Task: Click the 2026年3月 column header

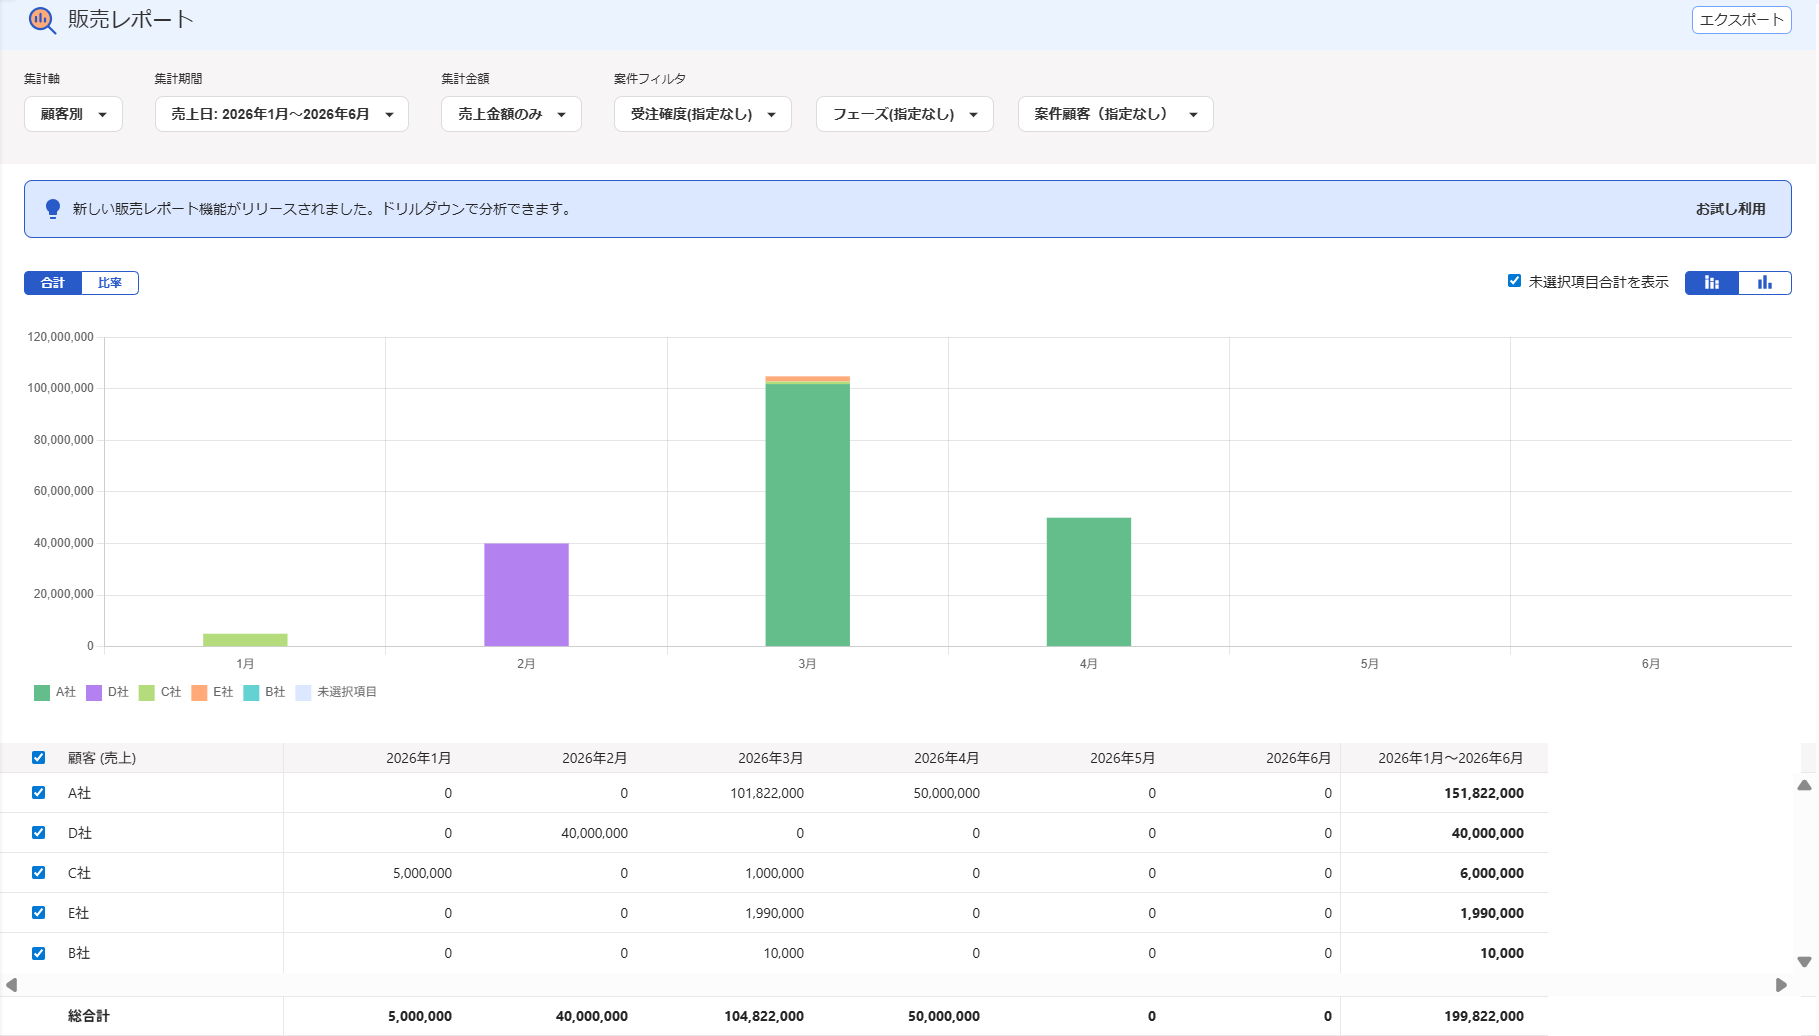Action: 771,758
